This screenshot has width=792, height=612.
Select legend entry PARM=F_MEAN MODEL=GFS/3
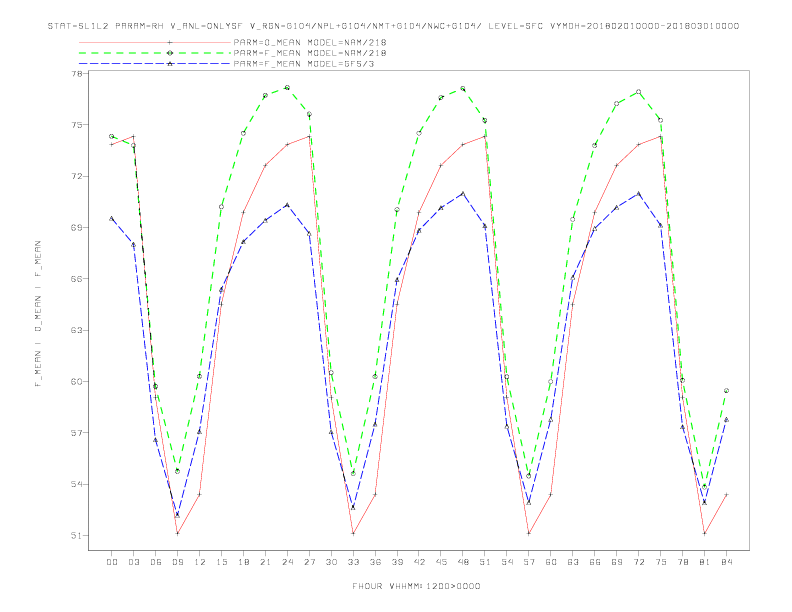(x=304, y=64)
